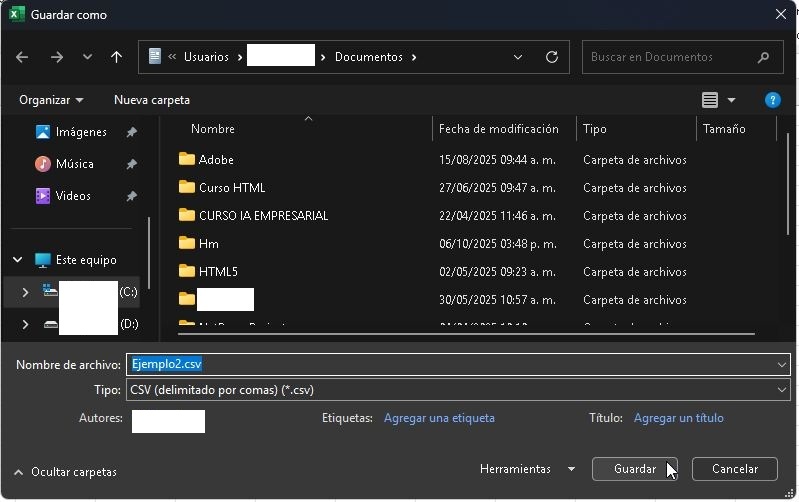Viewport: 799px width, 502px height.
Task: Click the CURSO IA EMPRESARIAL folder icon
Action: click(187, 215)
